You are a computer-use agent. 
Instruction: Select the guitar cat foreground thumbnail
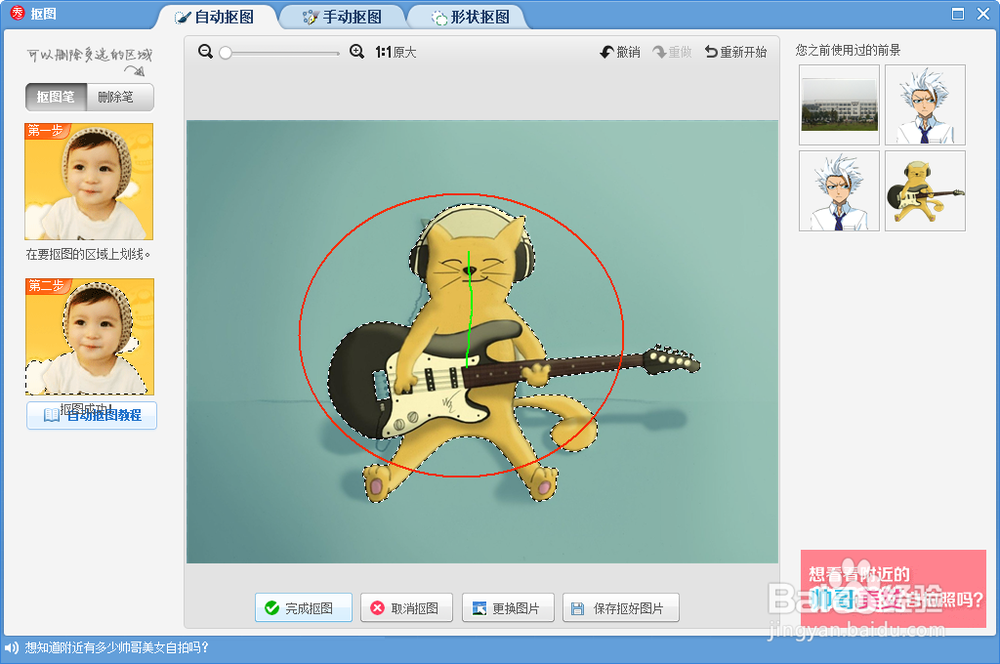coord(925,191)
